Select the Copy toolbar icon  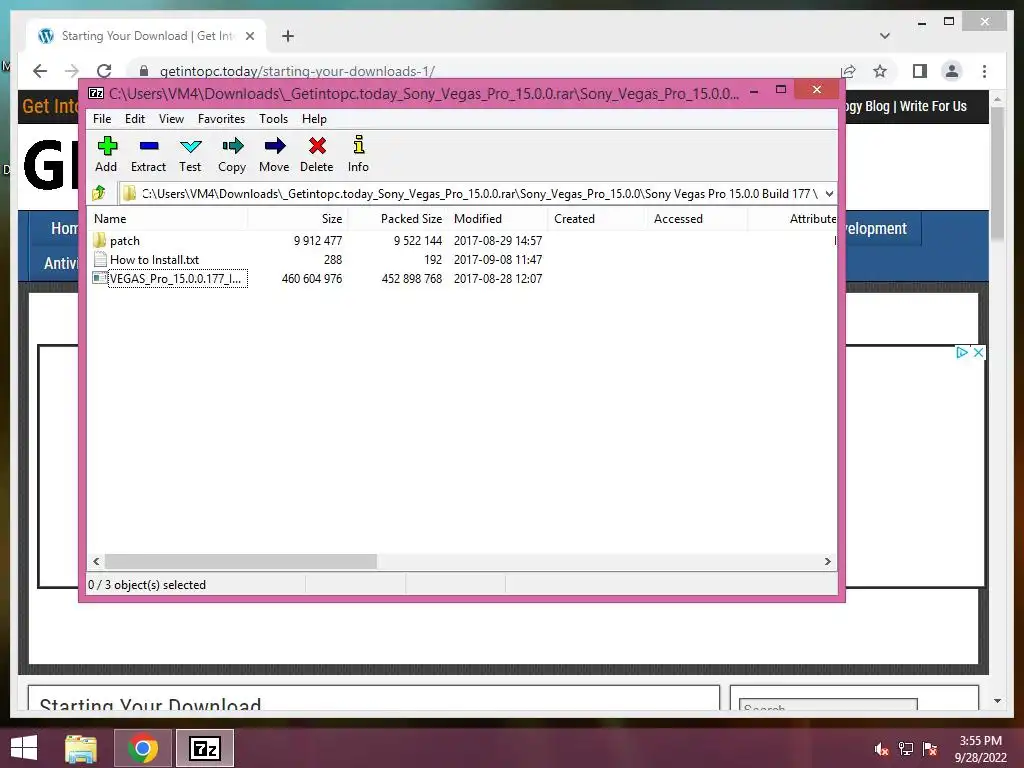pyautogui.click(x=232, y=146)
